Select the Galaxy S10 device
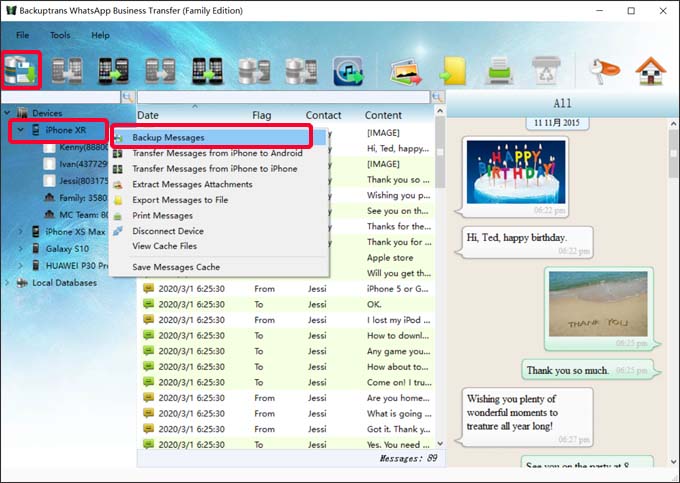Screen dimensions: 680x483 click(67, 249)
